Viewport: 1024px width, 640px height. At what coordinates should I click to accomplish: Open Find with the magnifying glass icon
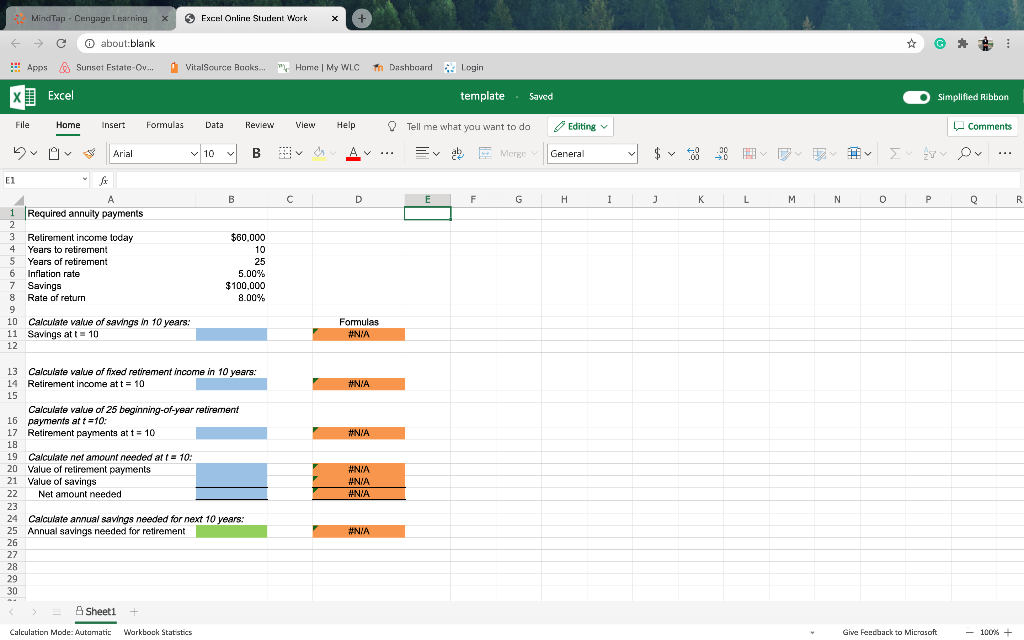[966, 155]
